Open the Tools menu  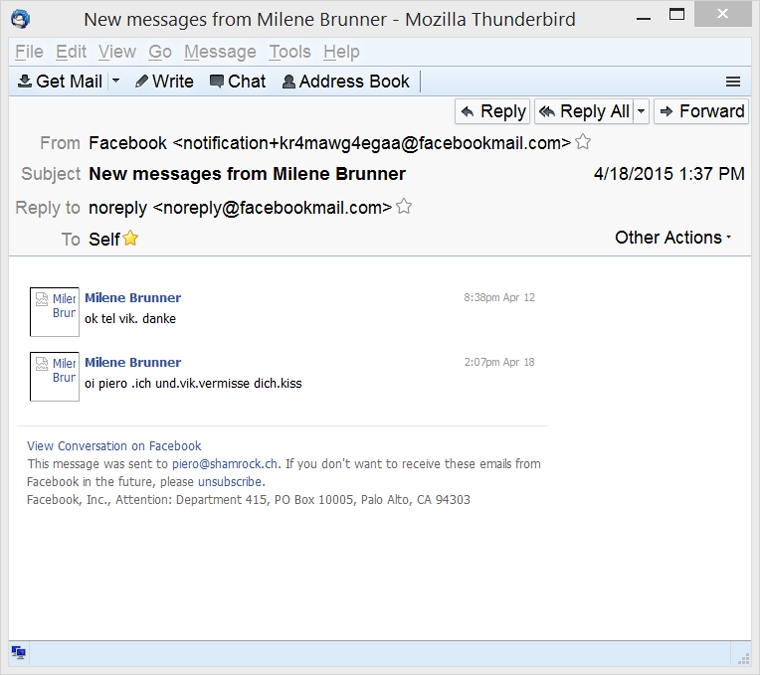[289, 52]
